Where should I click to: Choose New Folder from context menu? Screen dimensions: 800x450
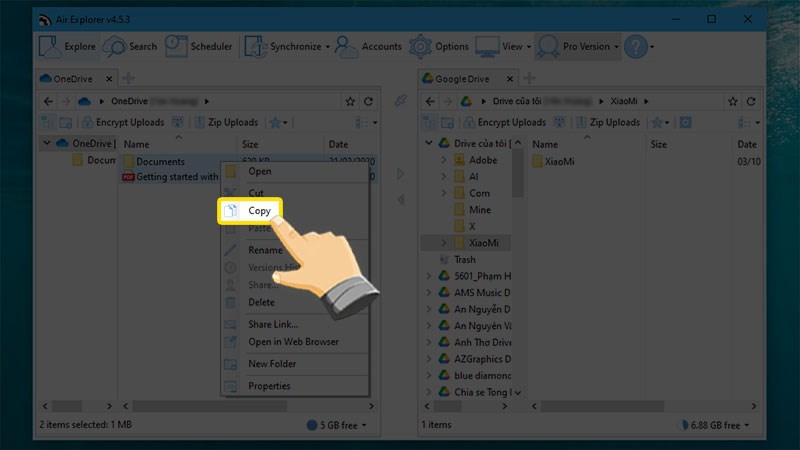click(x=295, y=364)
